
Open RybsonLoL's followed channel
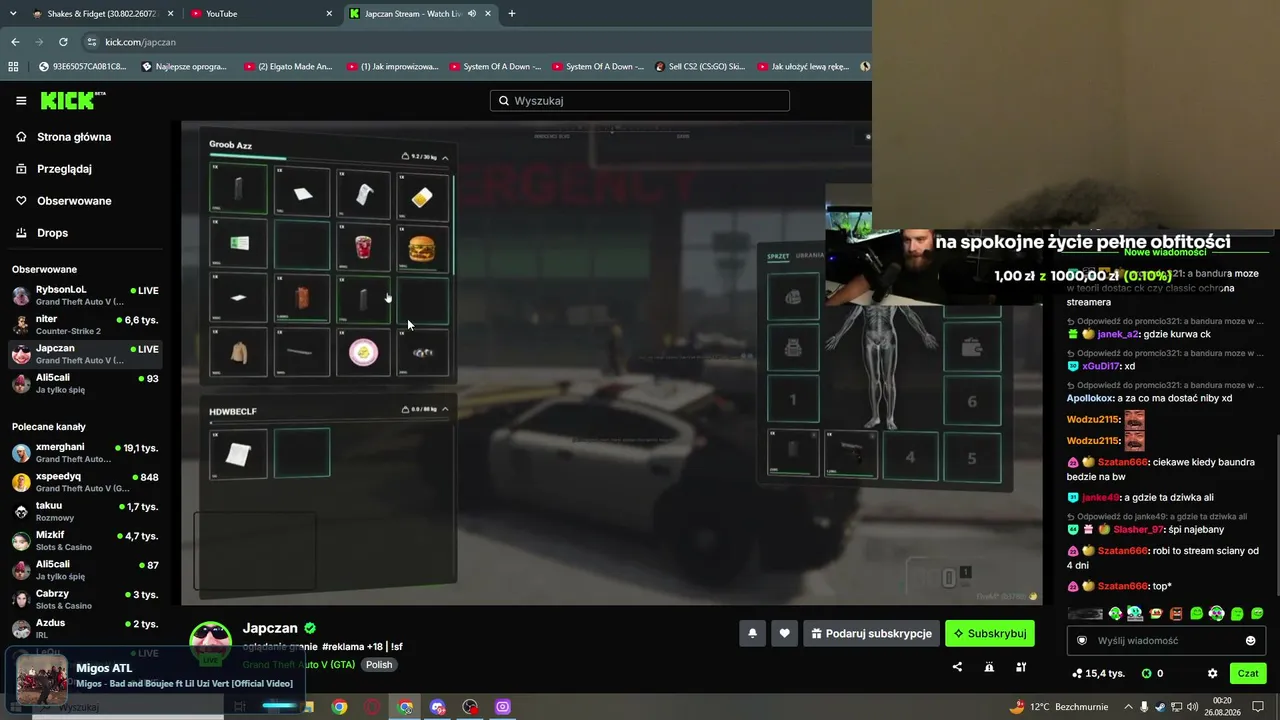(x=85, y=296)
